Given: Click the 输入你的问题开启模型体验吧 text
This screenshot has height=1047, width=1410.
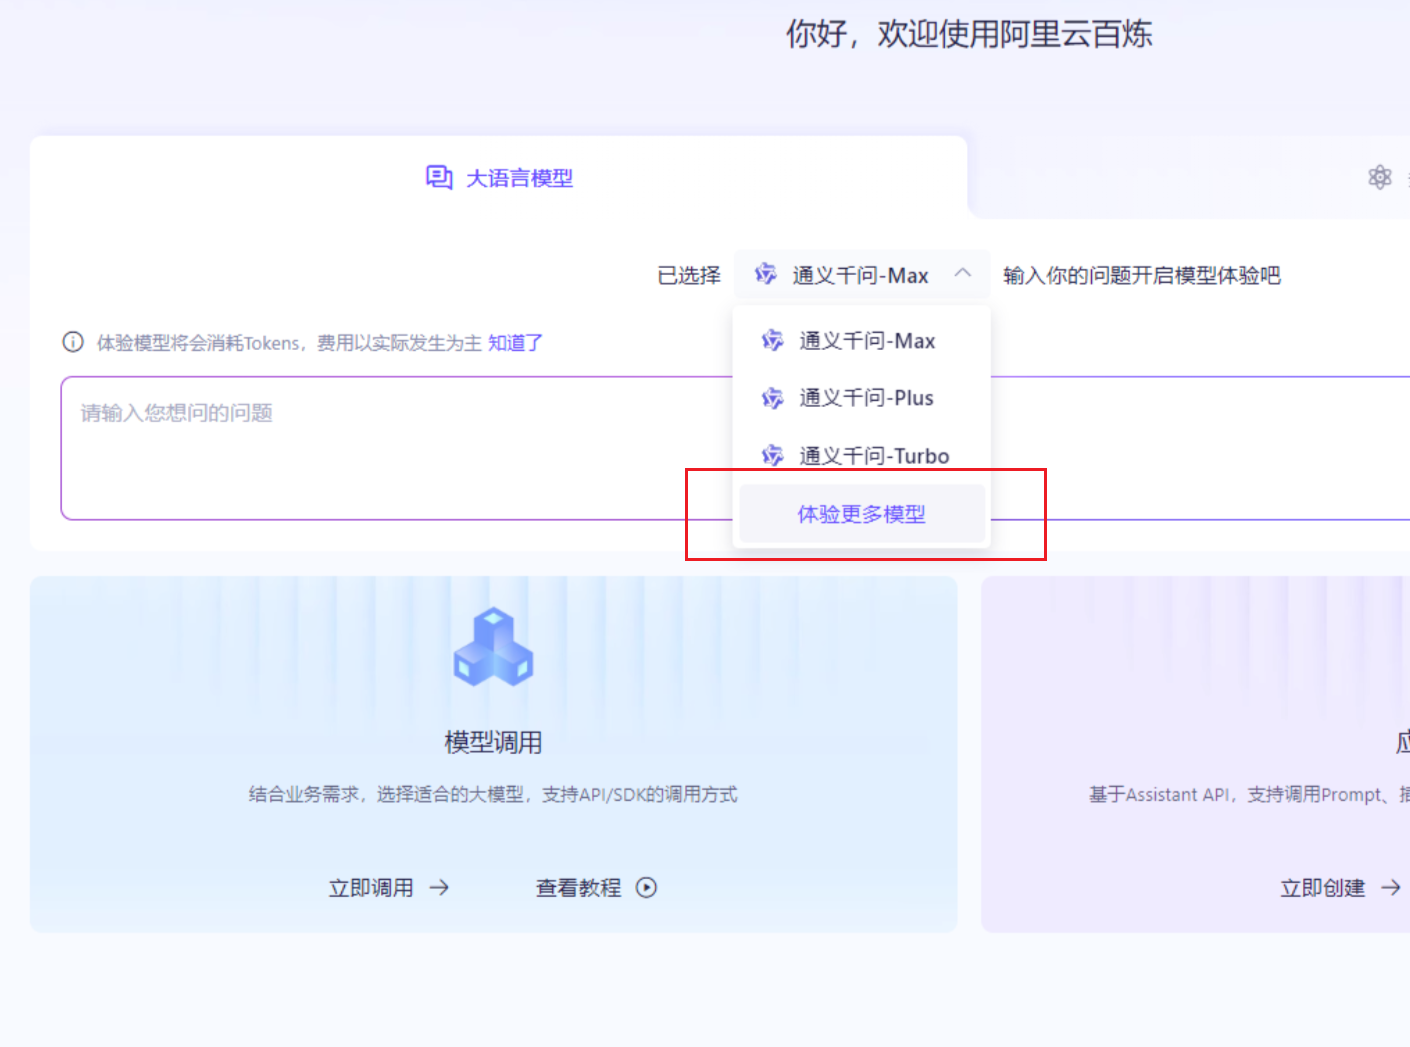Looking at the screenshot, I should 1142,276.
